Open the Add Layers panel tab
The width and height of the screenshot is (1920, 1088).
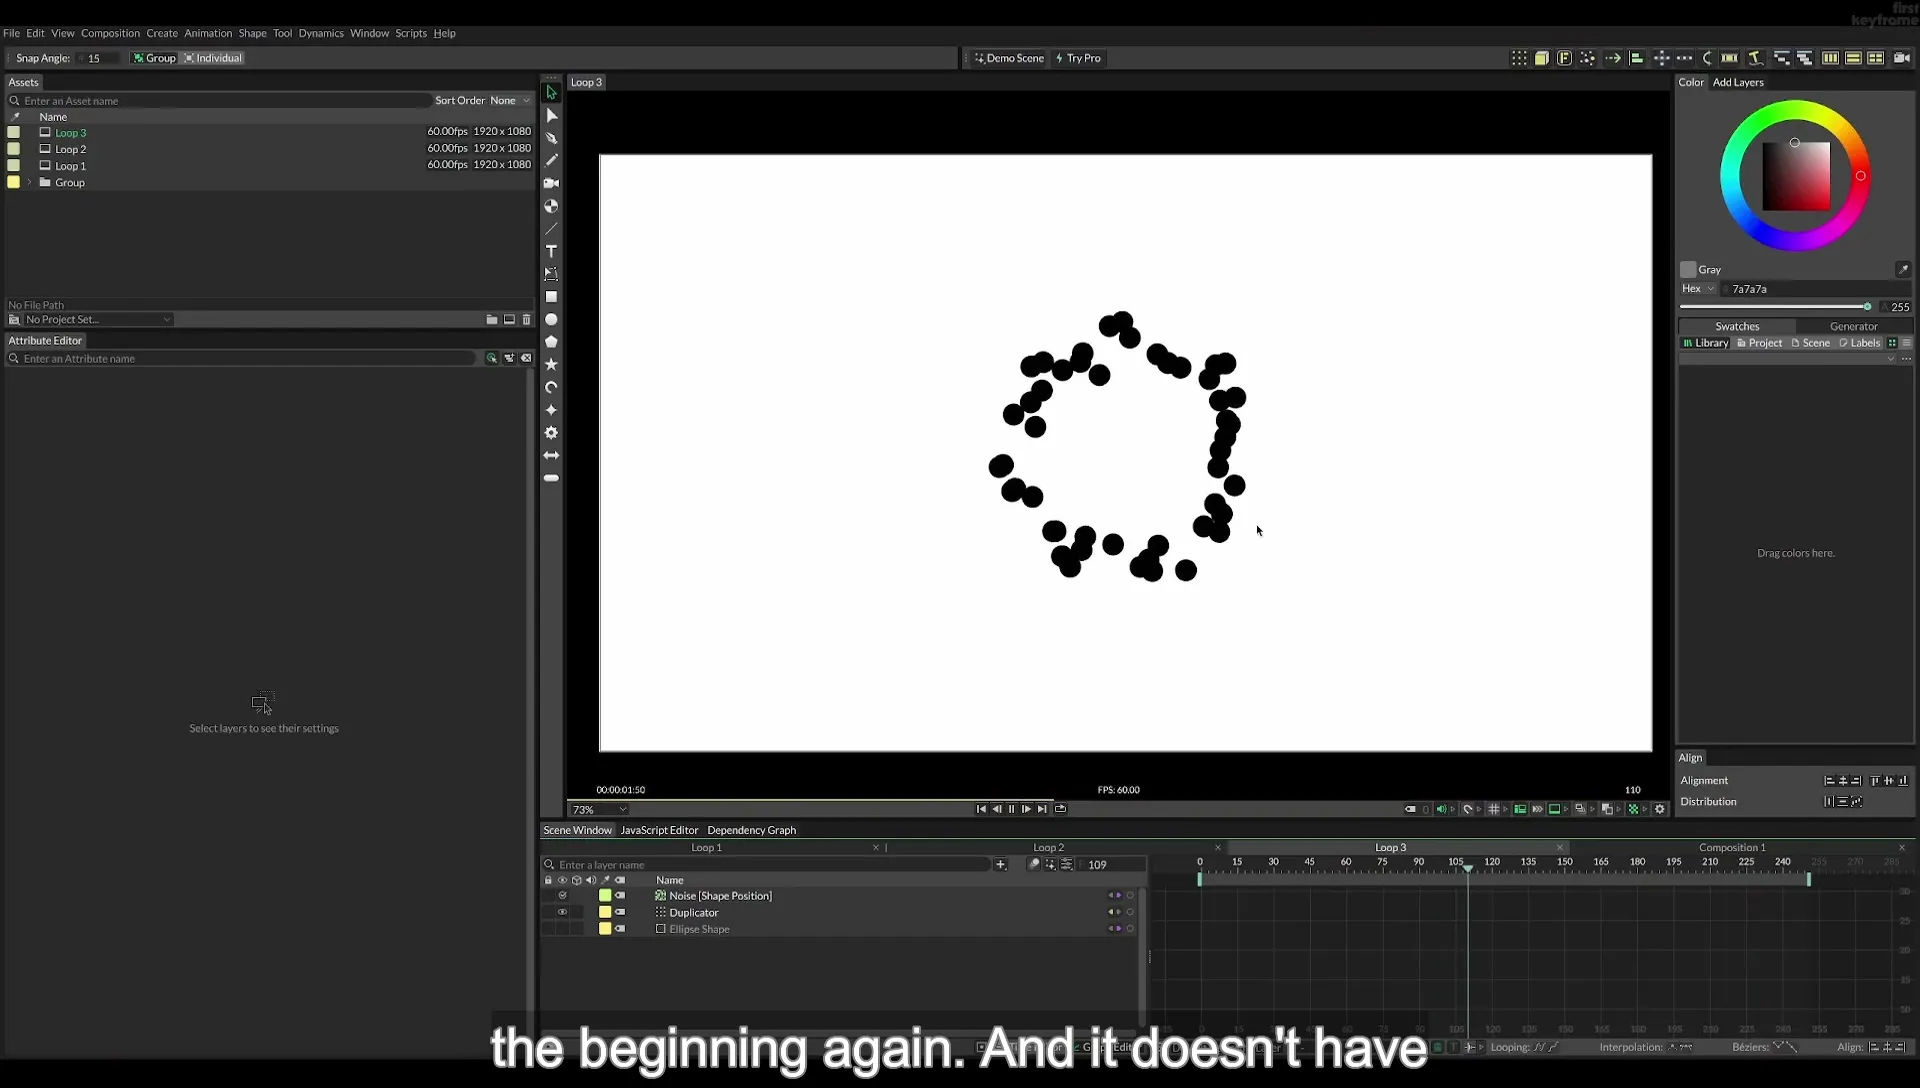click(1738, 82)
